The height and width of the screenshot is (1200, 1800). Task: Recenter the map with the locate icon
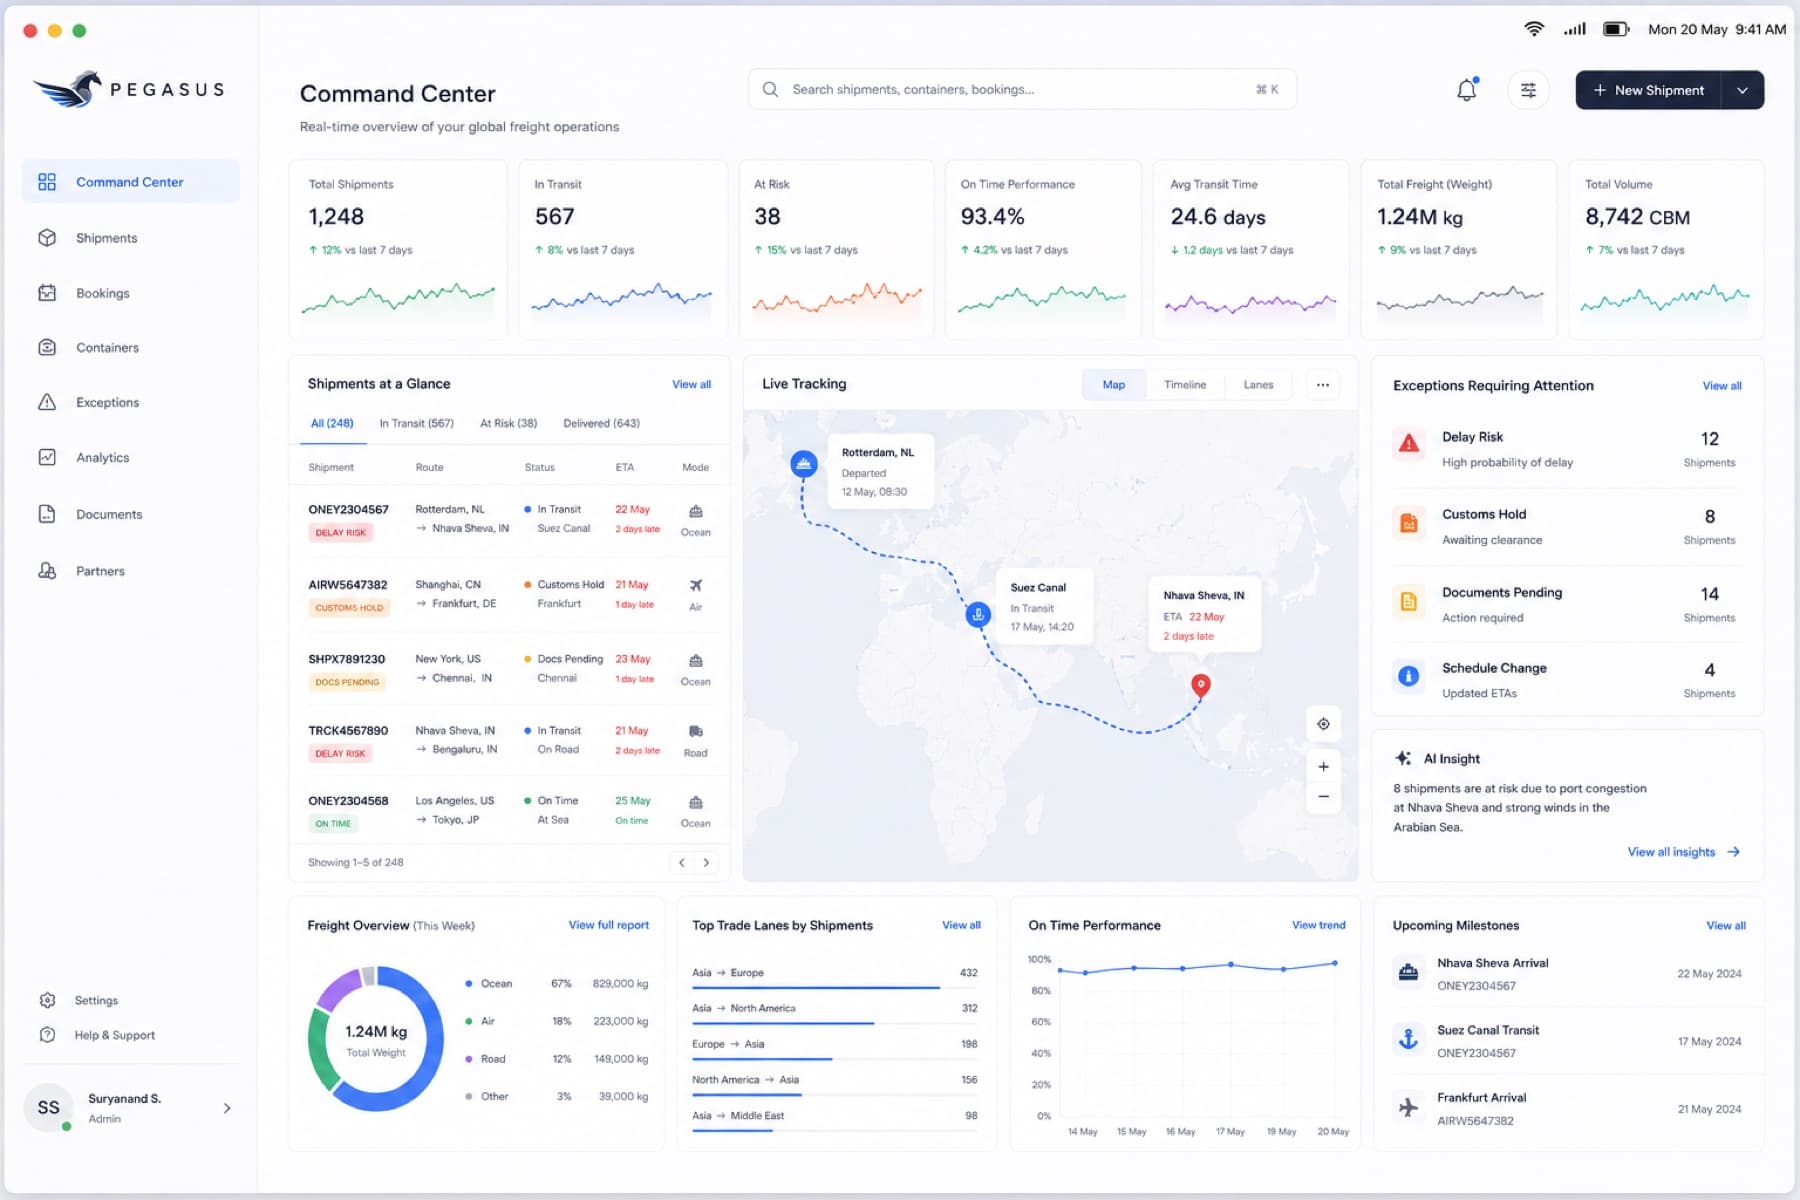(x=1323, y=724)
